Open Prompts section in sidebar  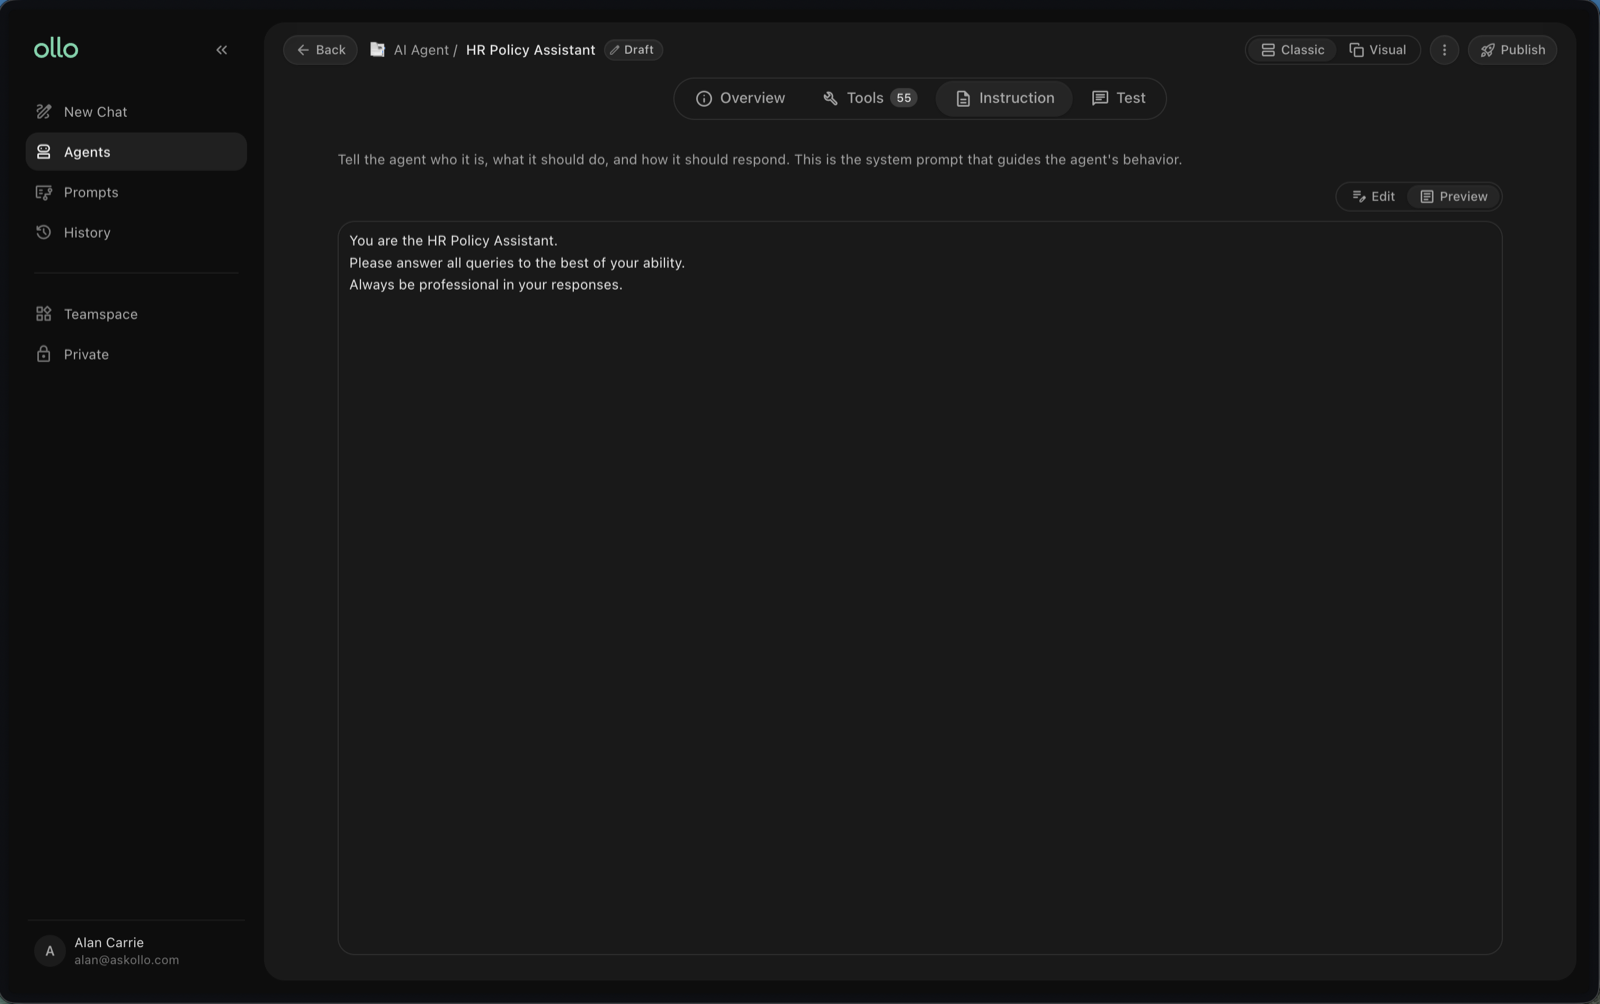tap(136, 192)
